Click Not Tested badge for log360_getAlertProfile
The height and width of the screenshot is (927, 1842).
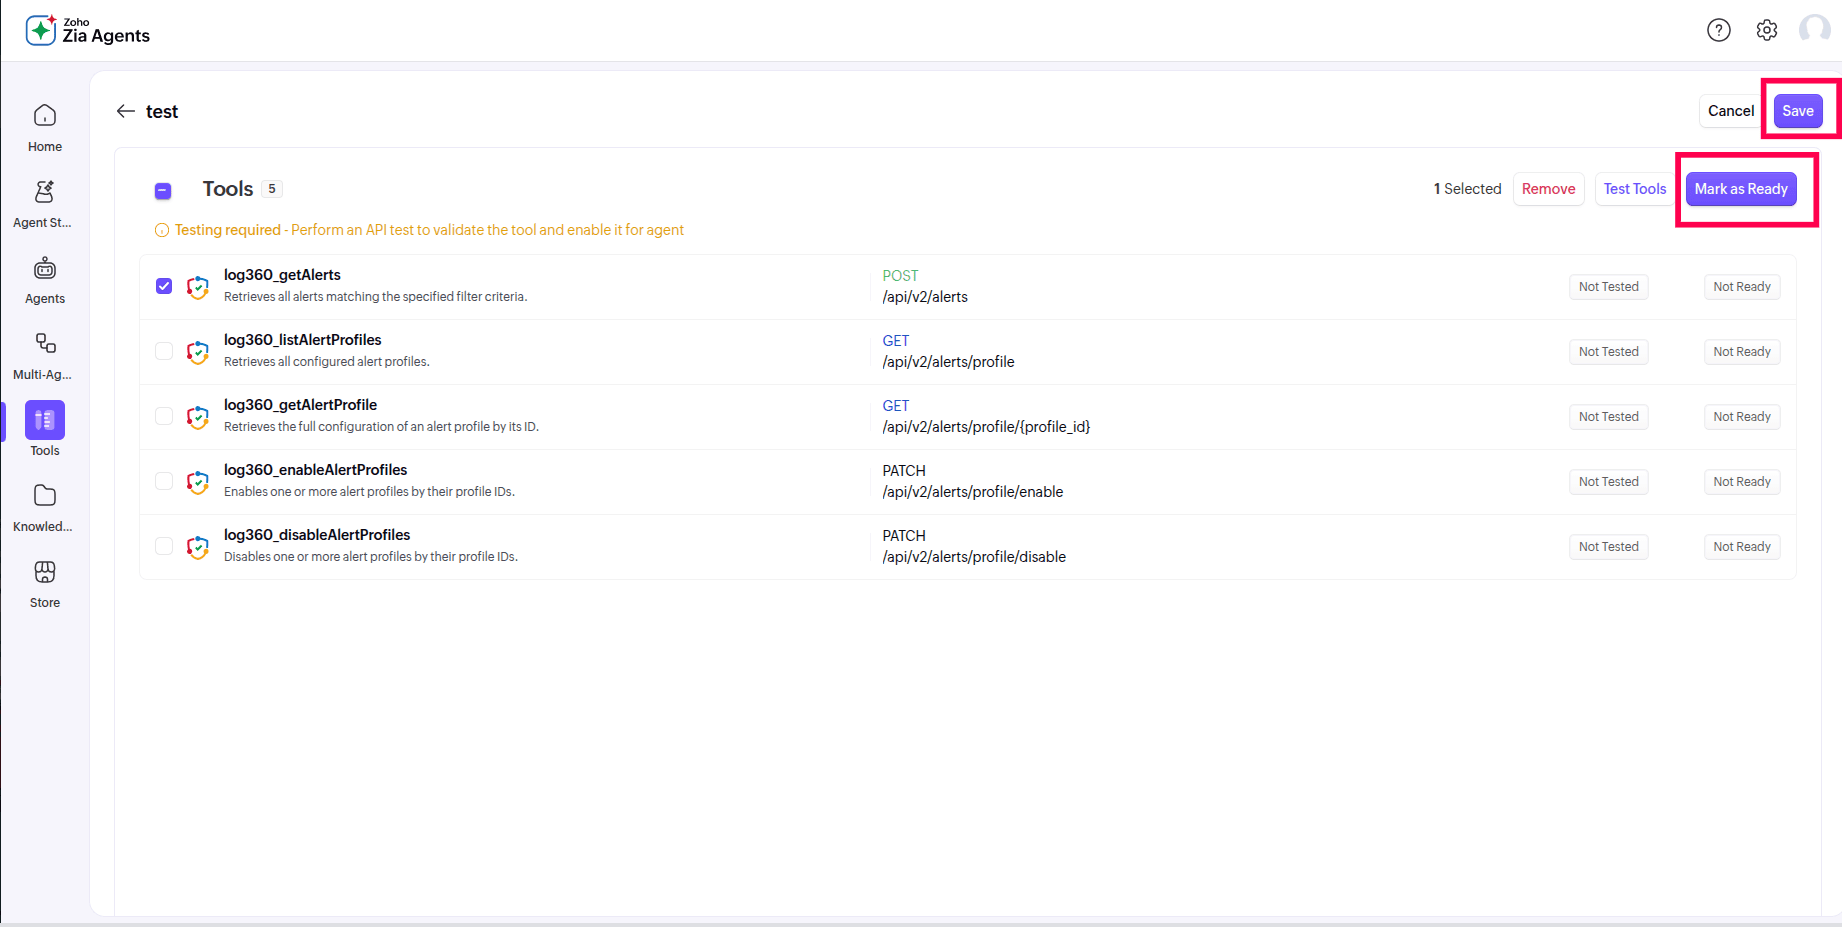pos(1608,417)
